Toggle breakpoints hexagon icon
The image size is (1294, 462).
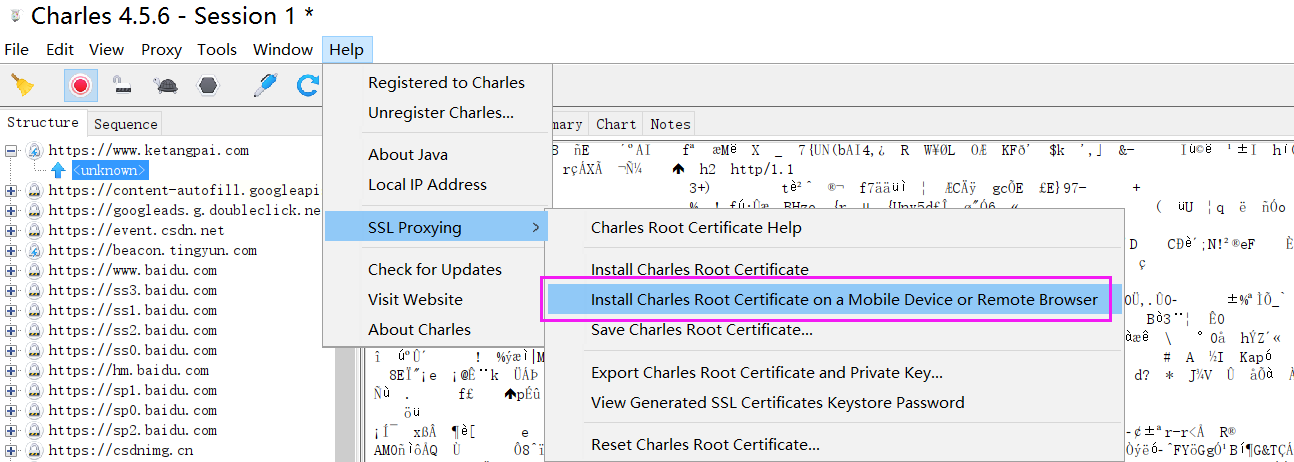click(x=207, y=86)
